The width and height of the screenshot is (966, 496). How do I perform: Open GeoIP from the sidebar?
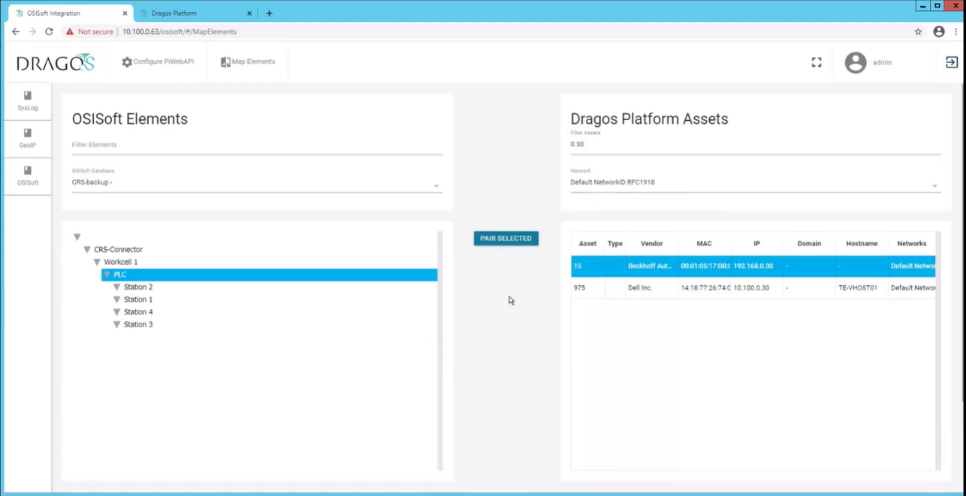coord(27,139)
